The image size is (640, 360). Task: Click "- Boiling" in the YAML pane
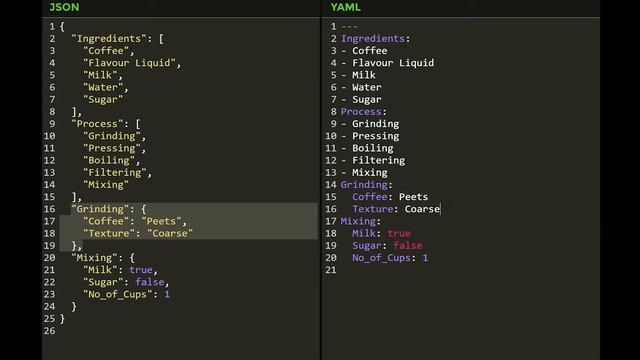[x=367, y=149]
